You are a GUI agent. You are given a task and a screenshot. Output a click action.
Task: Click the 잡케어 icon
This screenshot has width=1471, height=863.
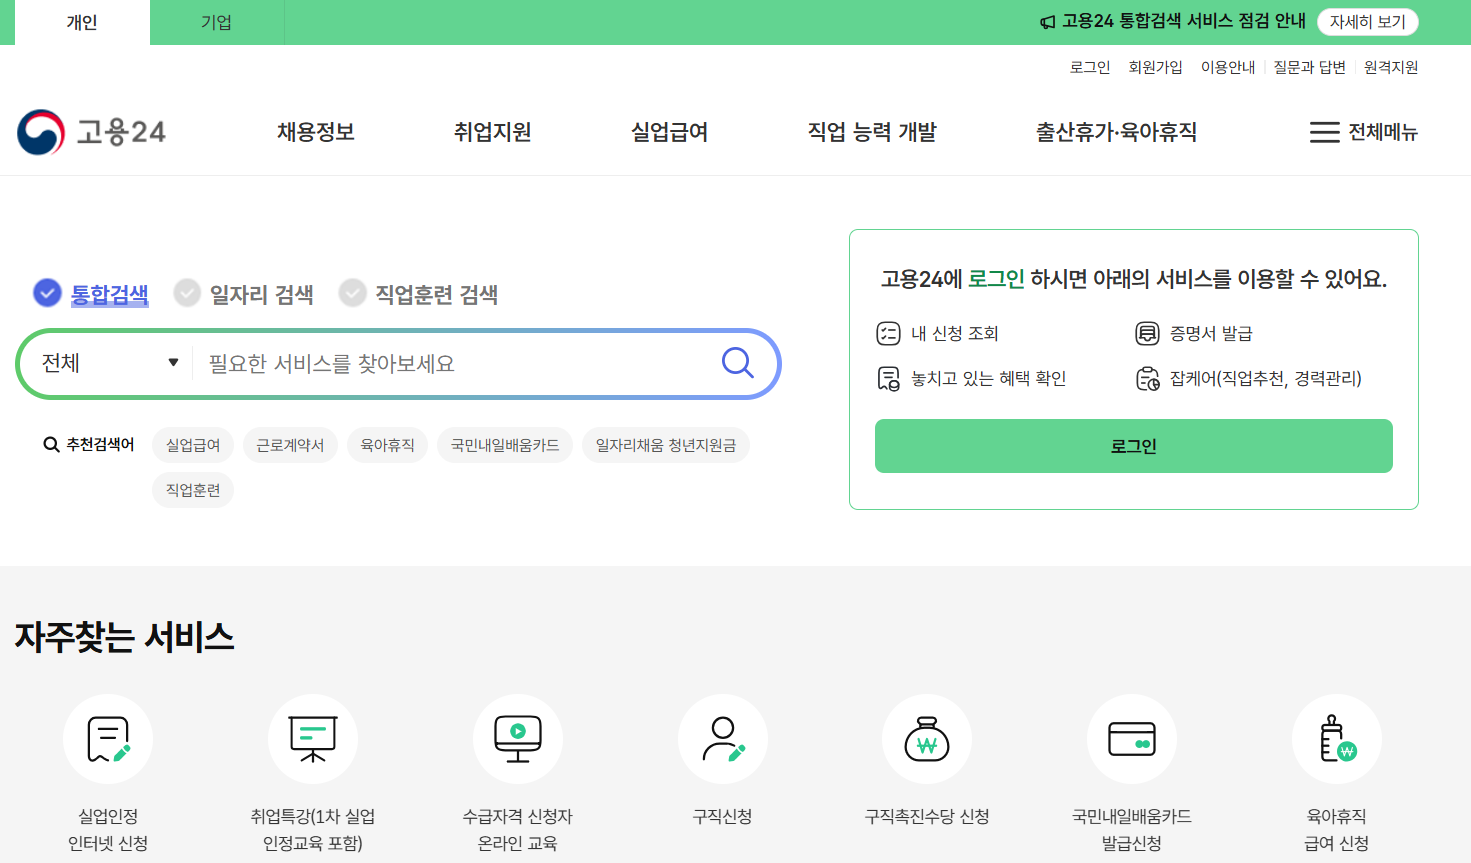[x=1147, y=378]
